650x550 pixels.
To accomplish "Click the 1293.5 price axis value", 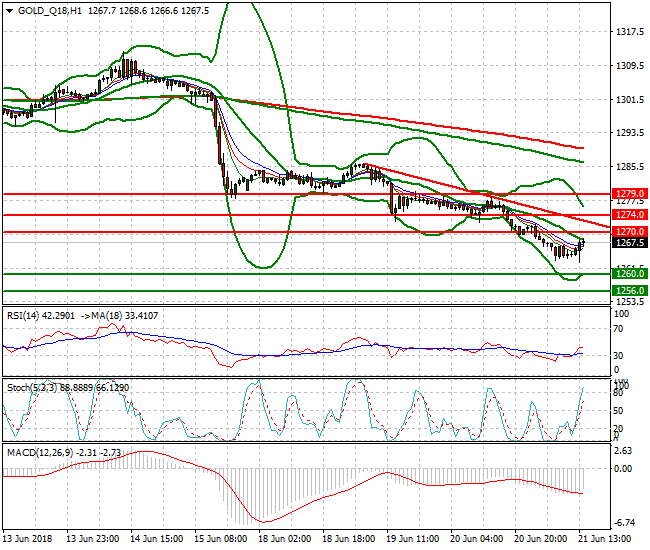I will point(630,133).
